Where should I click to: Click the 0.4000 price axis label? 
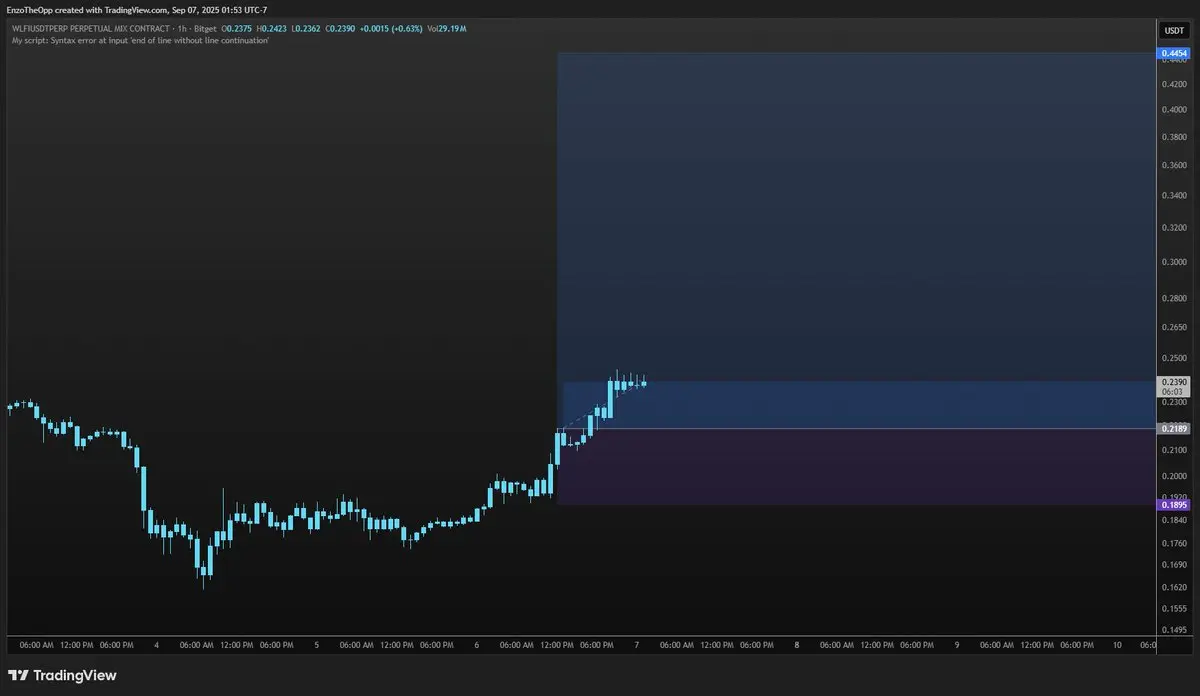point(1174,110)
